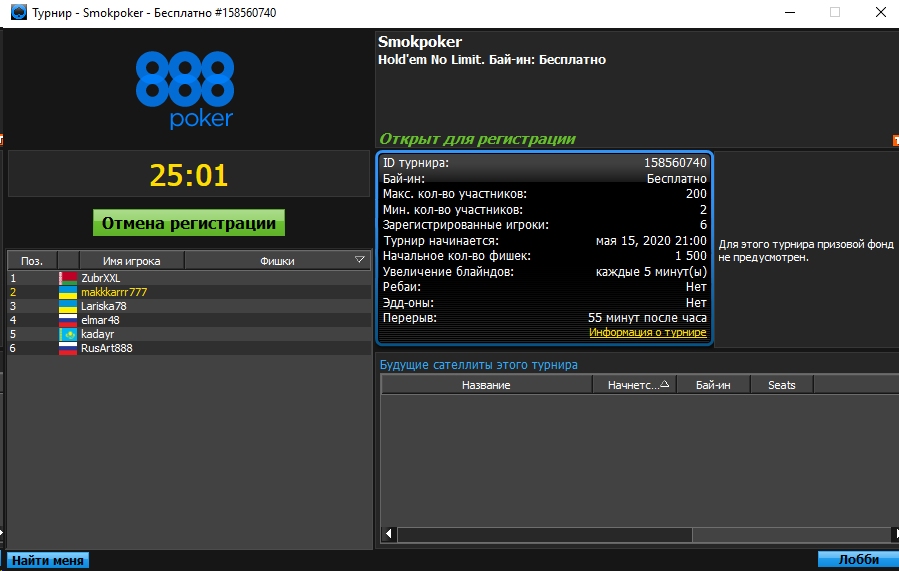Sort satellites by Начнетс... column

634,385
